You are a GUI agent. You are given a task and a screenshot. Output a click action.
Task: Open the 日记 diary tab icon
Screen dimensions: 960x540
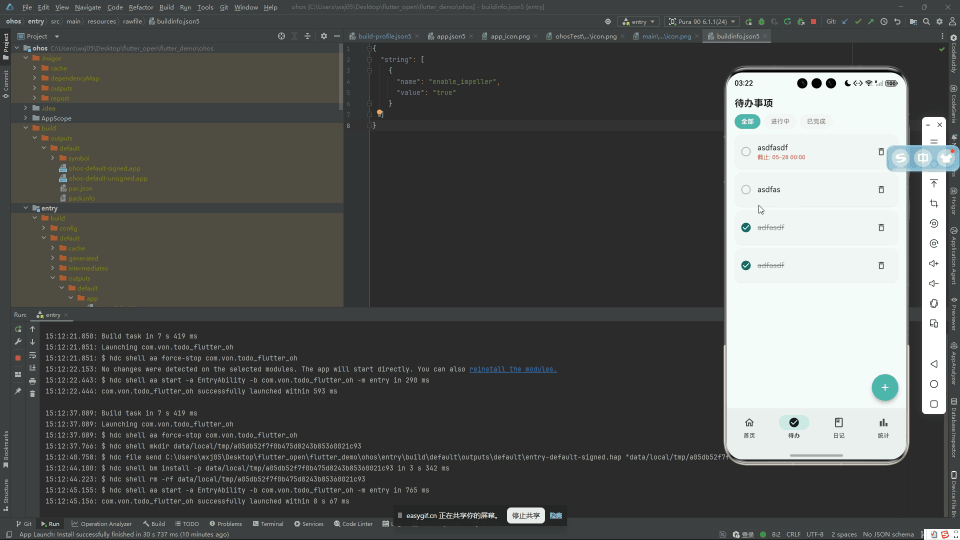coord(838,422)
